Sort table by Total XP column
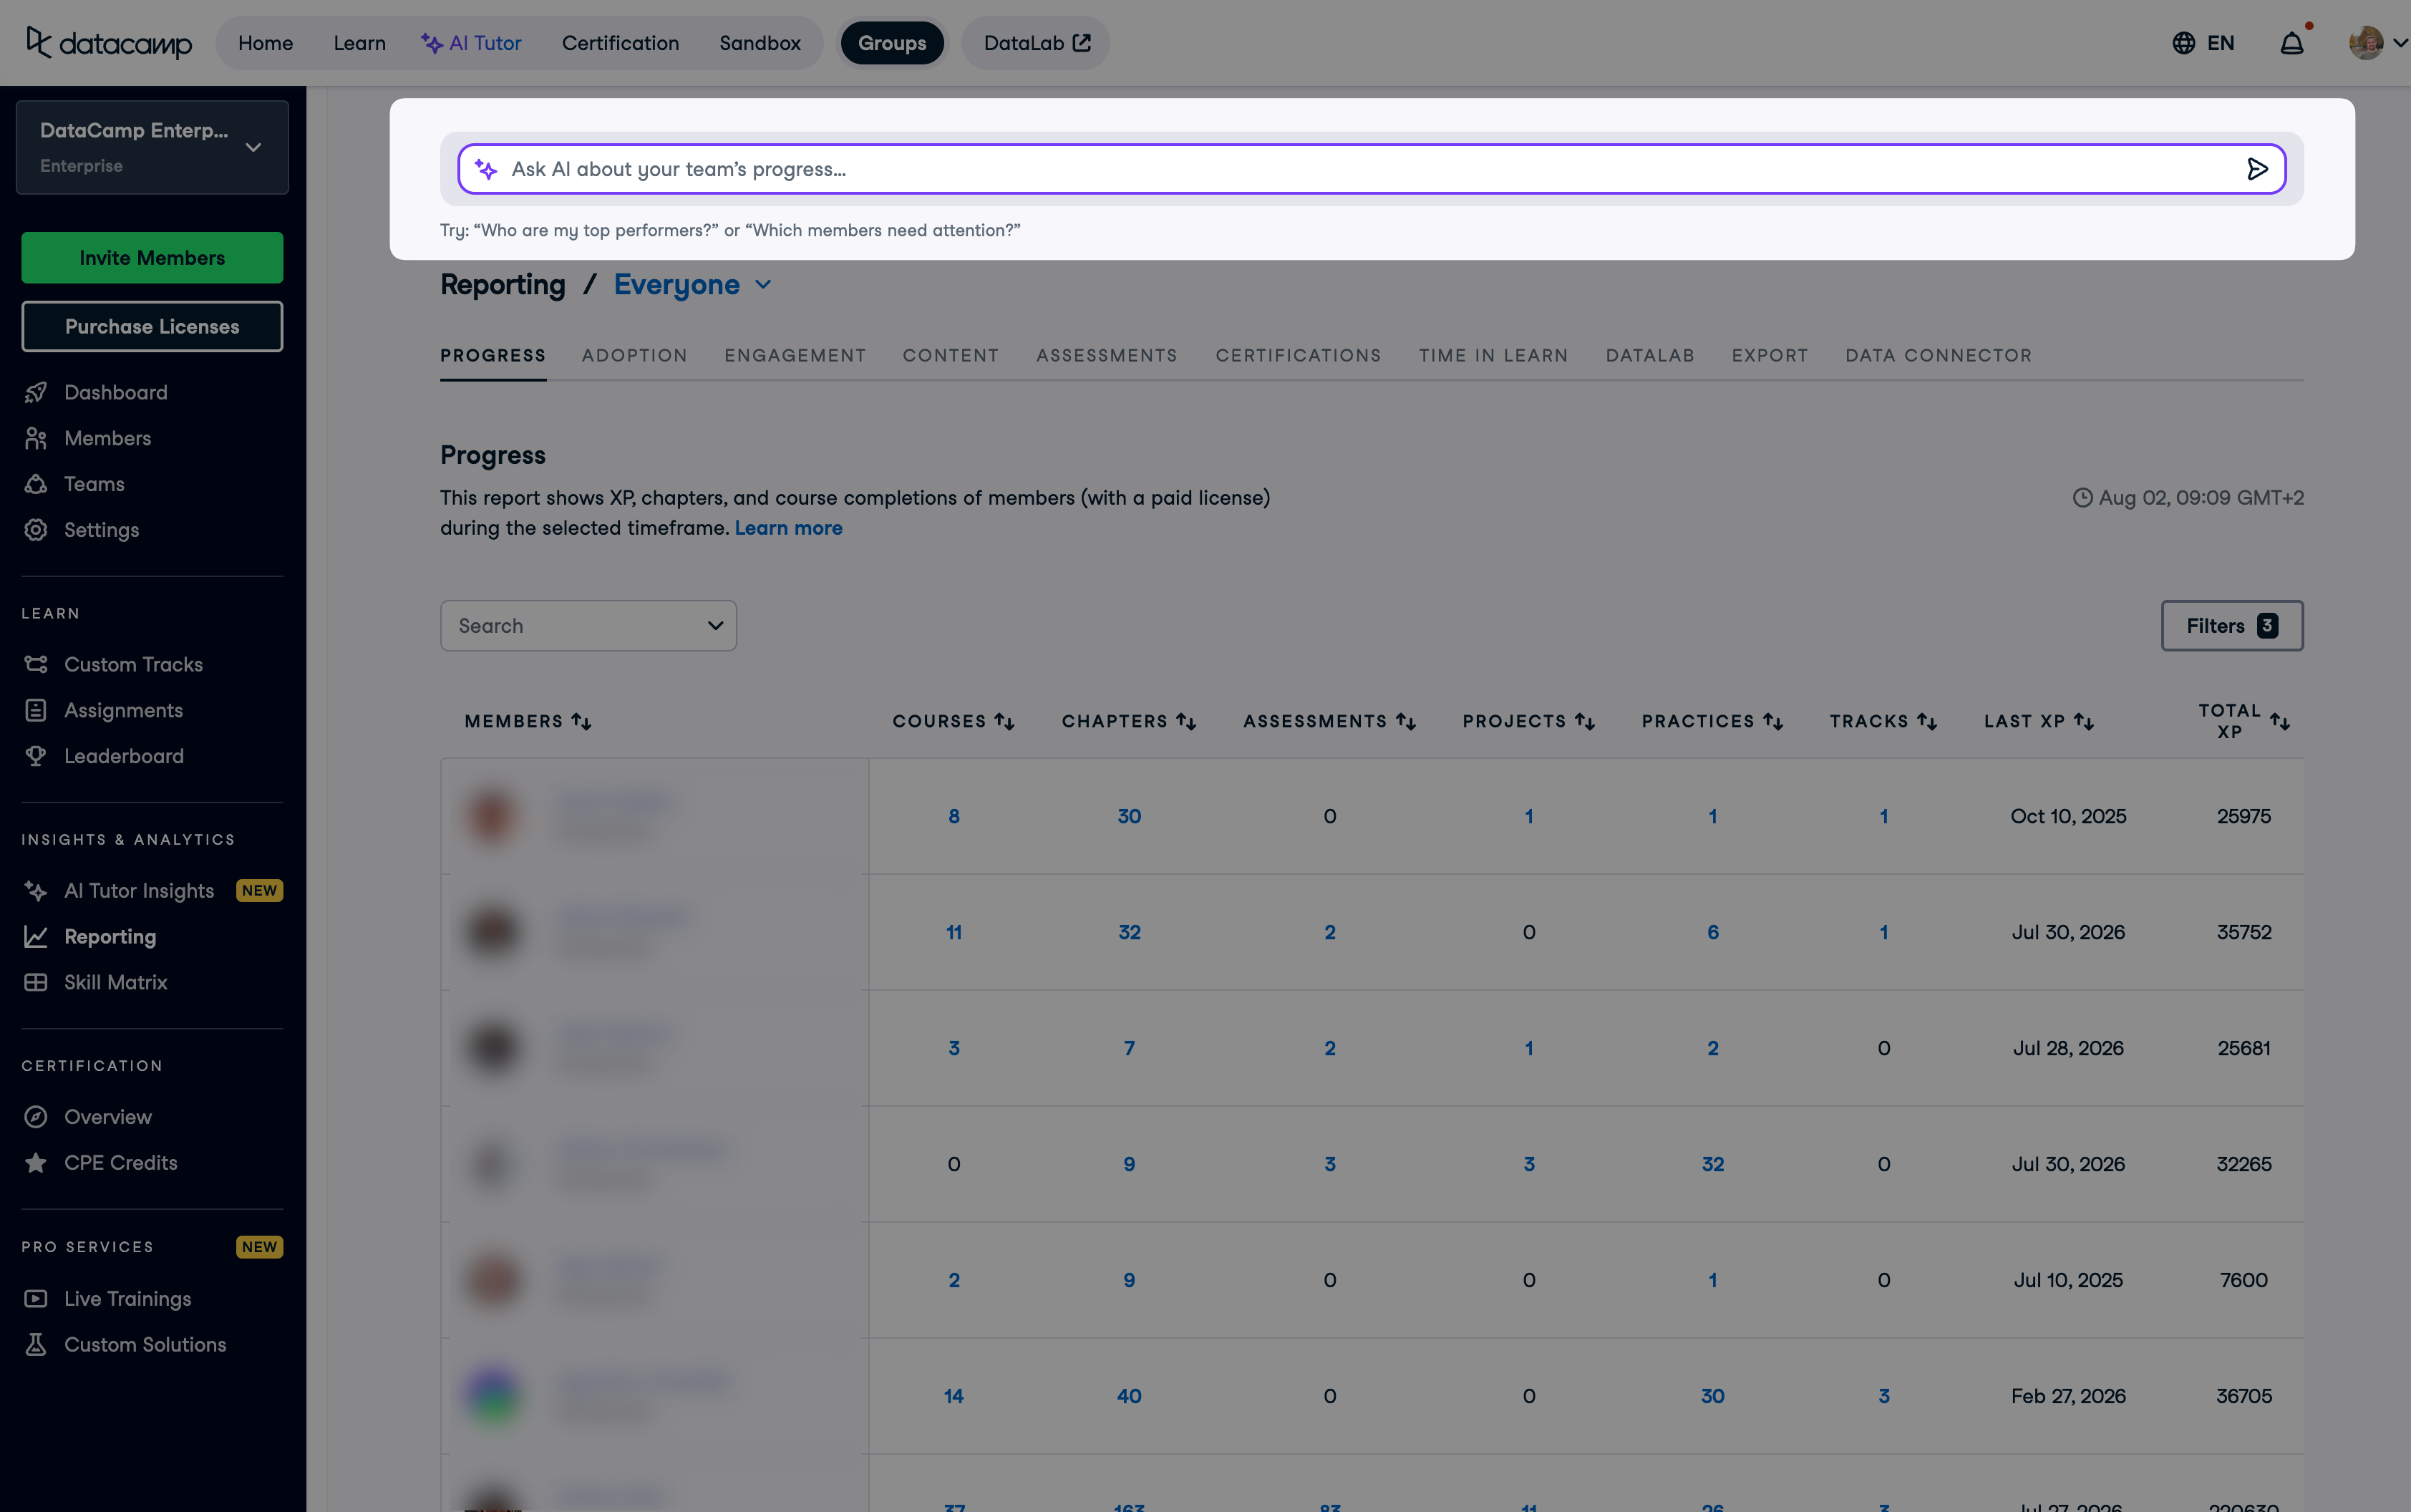This screenshot has width=2411, height=1512. pos(2280,721)
